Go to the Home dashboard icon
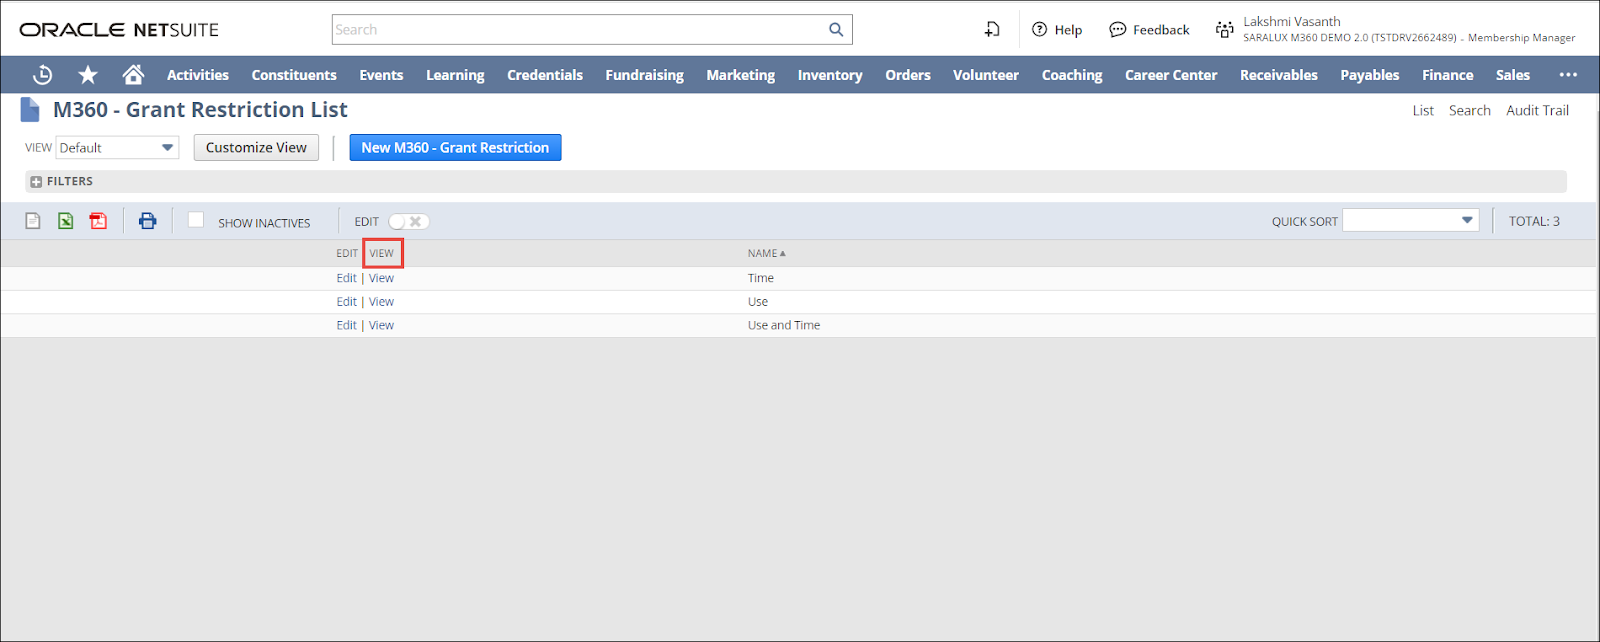This screenshot has width=1600, height=642. pos(133,75)
